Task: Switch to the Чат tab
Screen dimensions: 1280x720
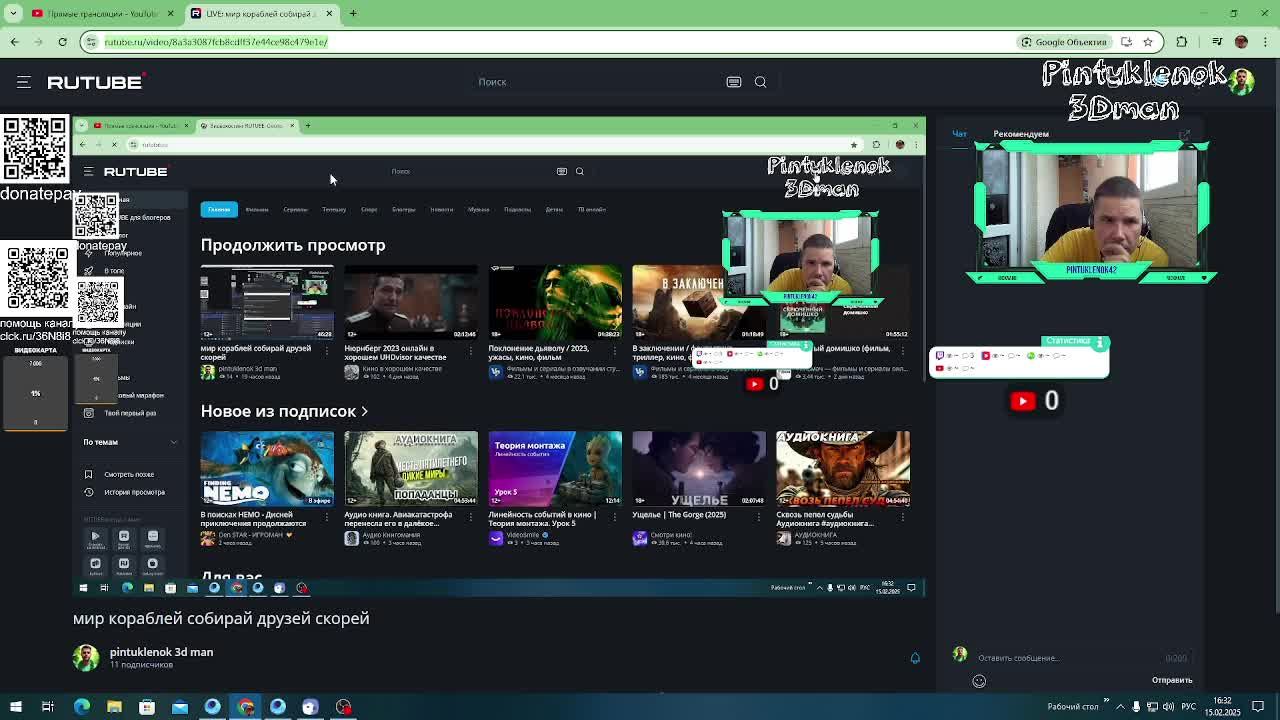Action: (x=959, y=134)
